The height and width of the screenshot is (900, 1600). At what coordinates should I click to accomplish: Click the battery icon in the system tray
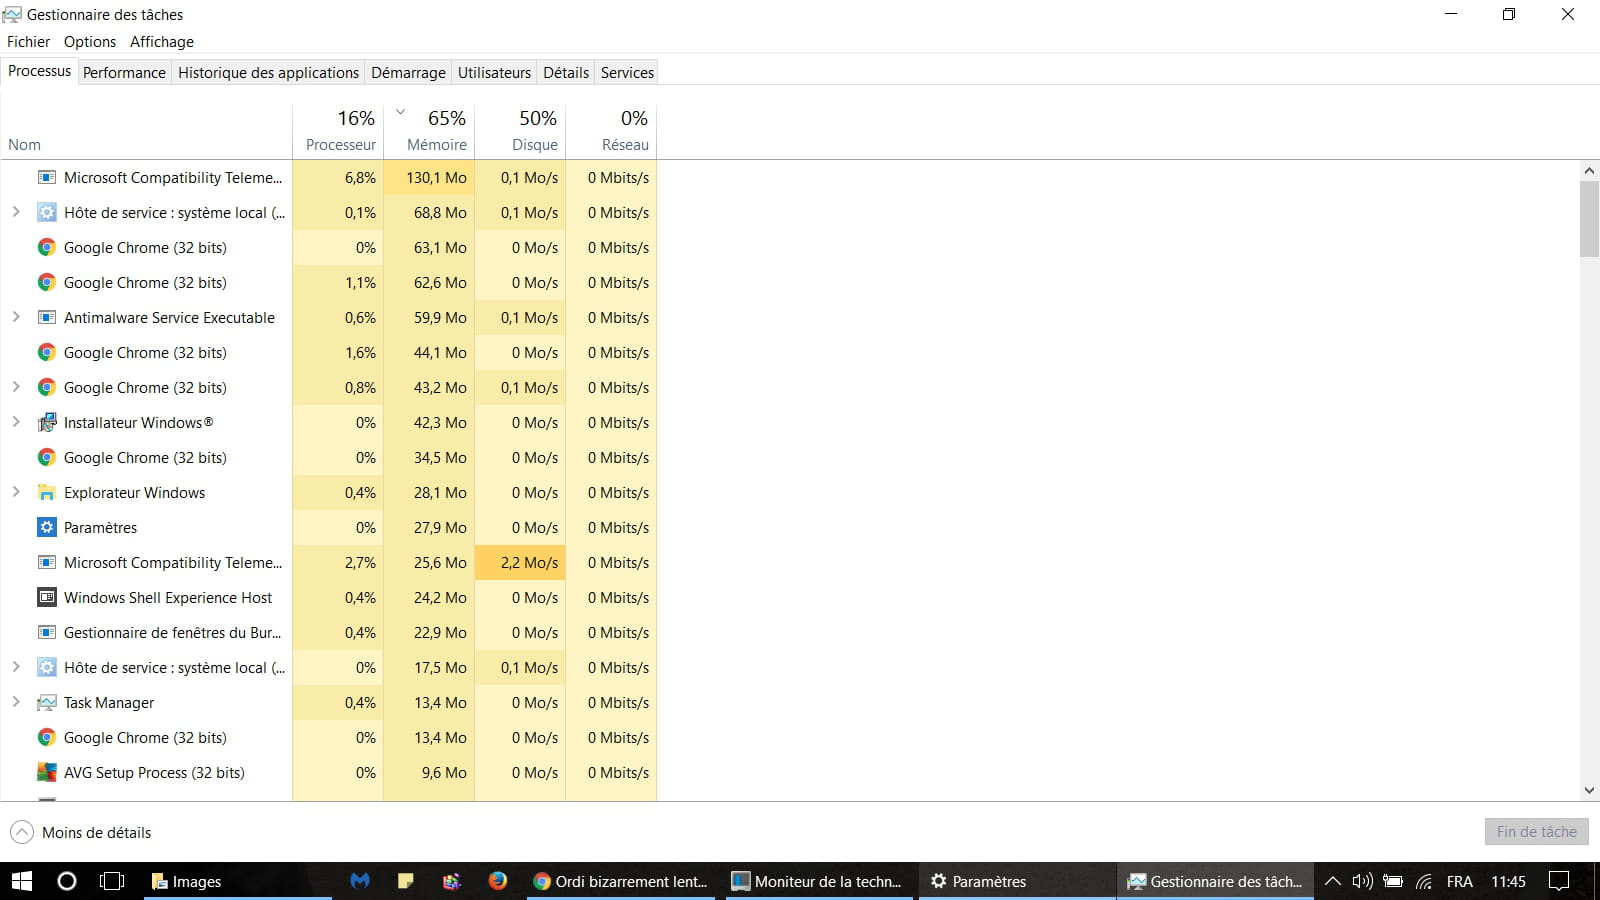click(1393, 881)
